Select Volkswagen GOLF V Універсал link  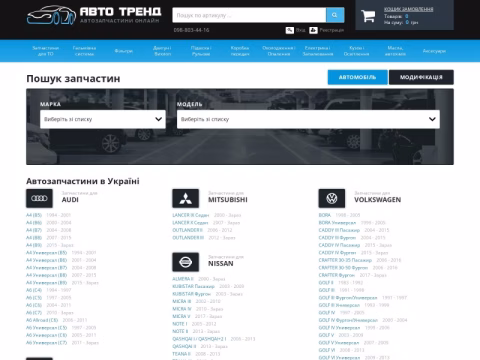339,343
